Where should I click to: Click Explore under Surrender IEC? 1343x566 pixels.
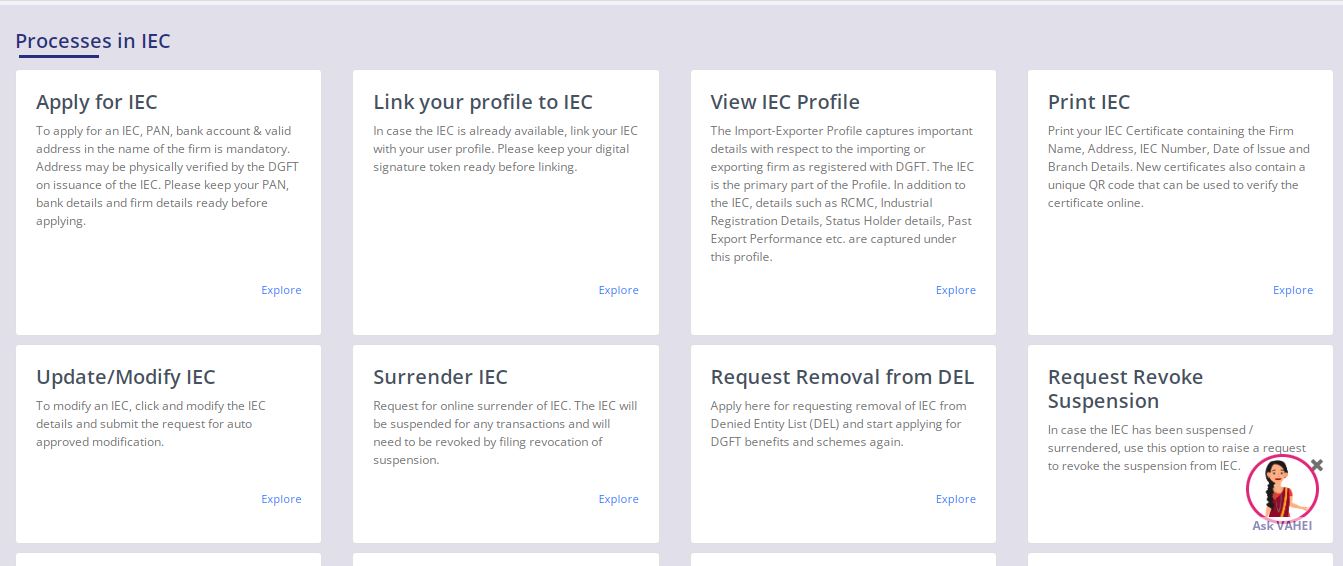618,499
